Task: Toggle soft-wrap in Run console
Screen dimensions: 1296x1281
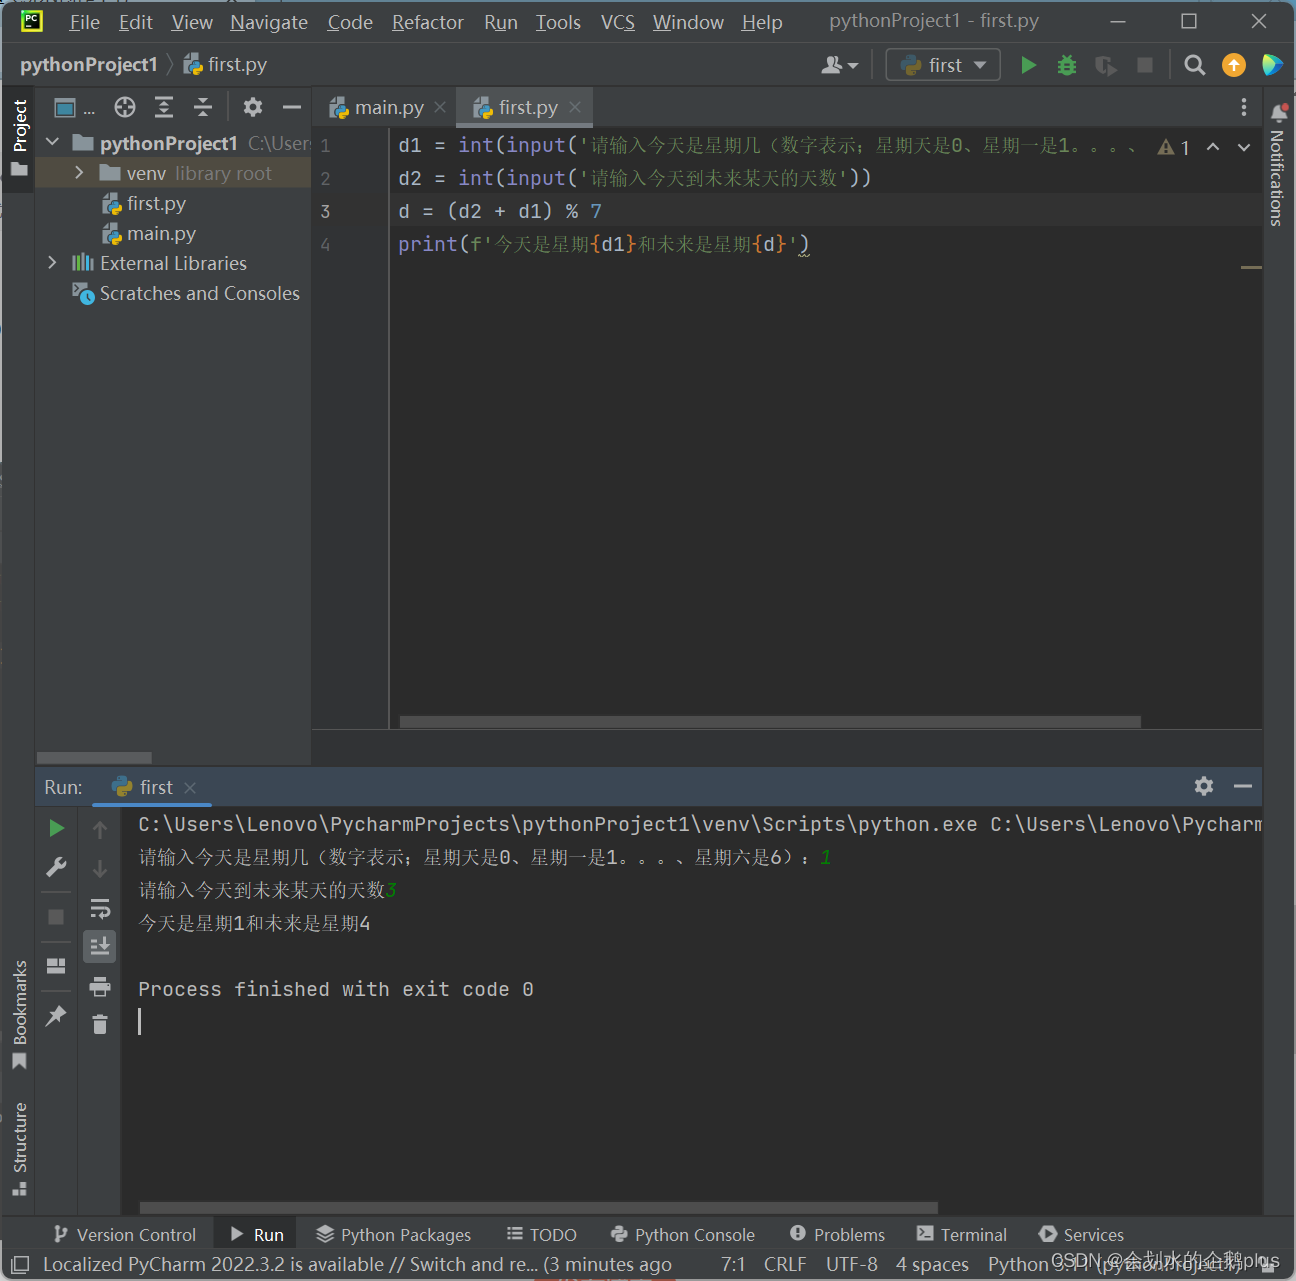Action: [99, 908]
